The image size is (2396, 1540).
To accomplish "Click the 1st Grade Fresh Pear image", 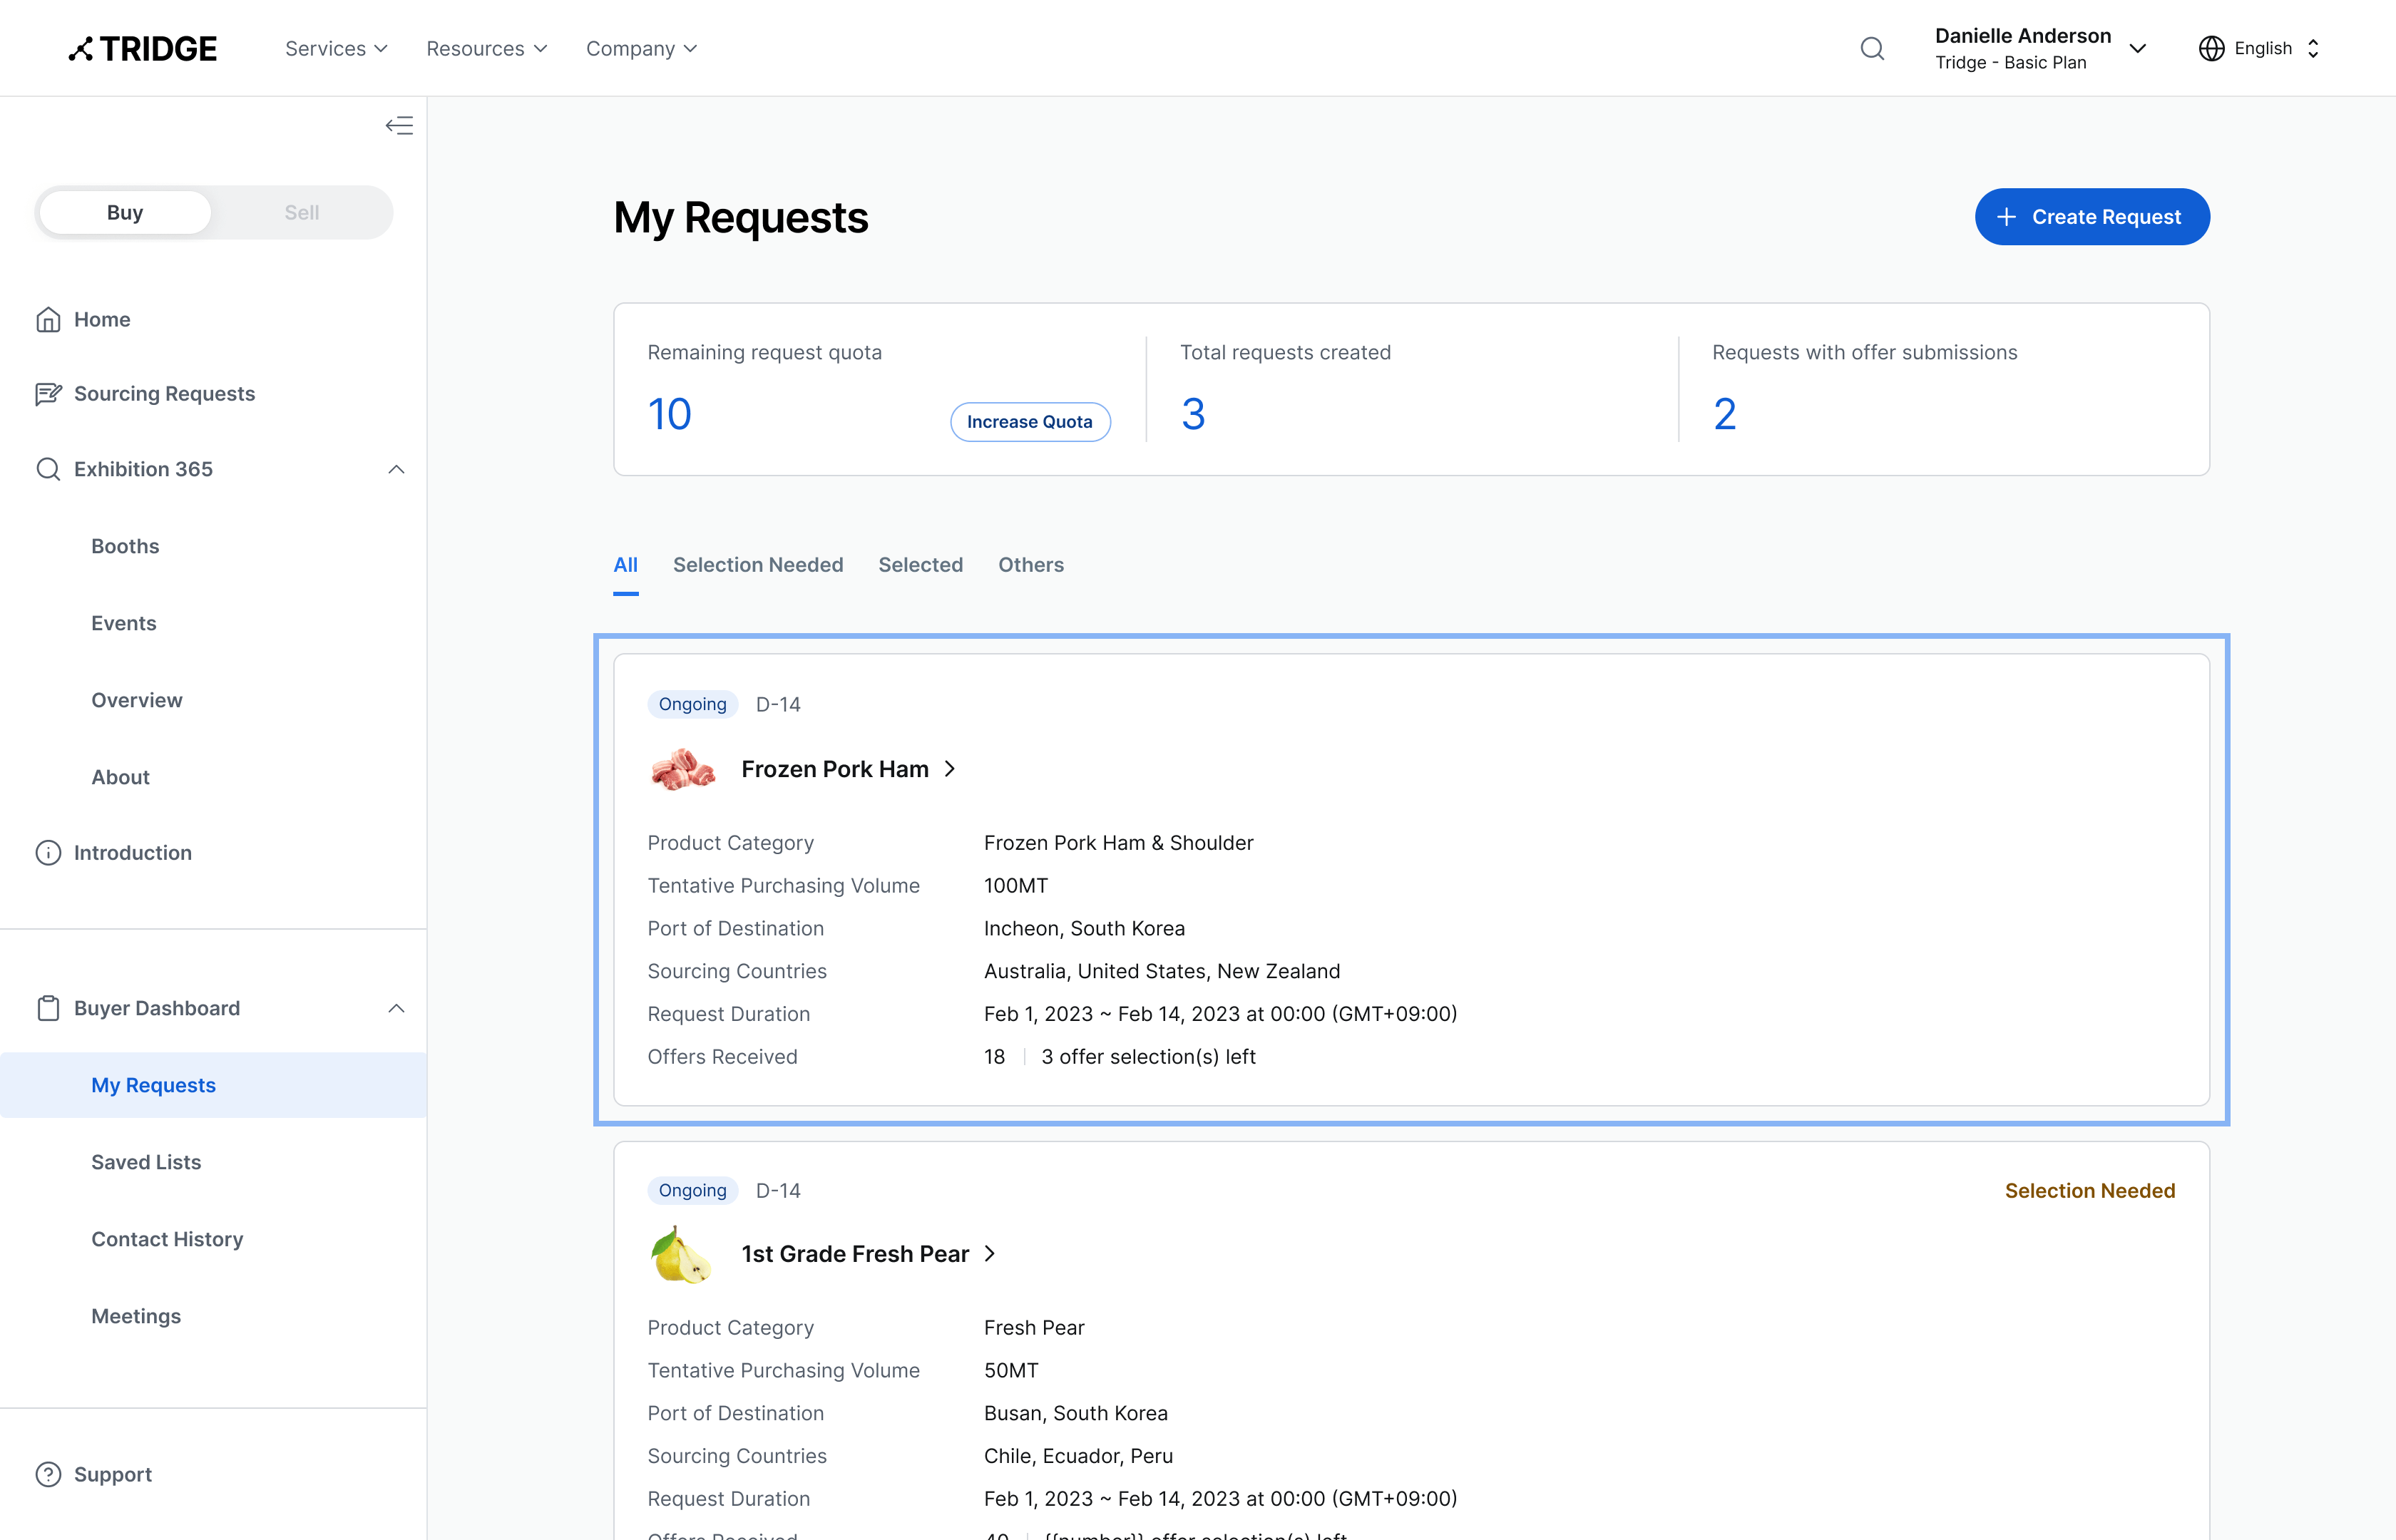I will (x=681, y=1254).
